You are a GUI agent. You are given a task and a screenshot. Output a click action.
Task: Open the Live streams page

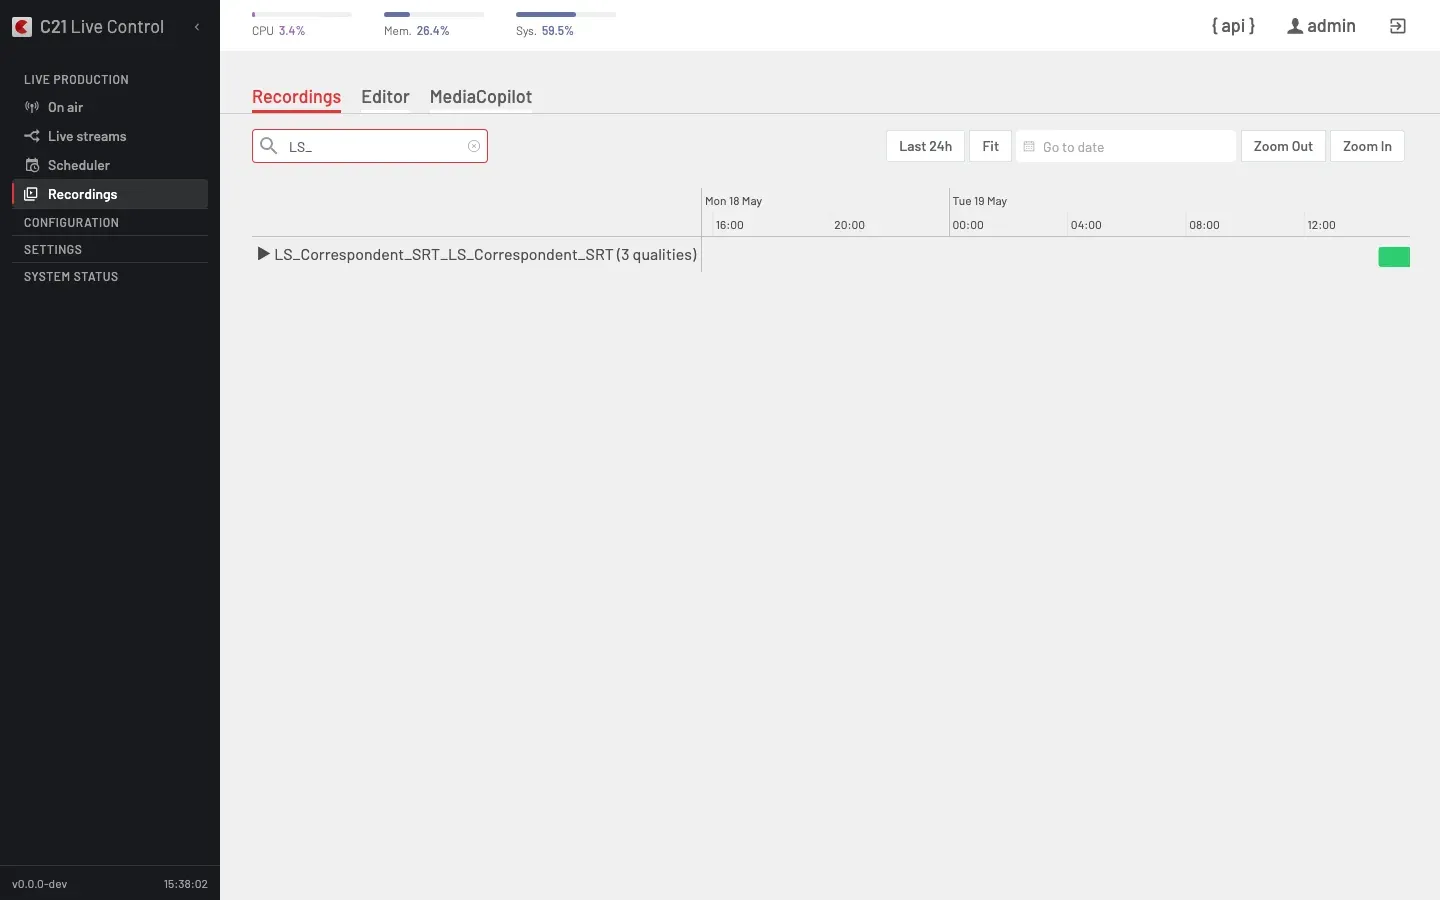110,136
